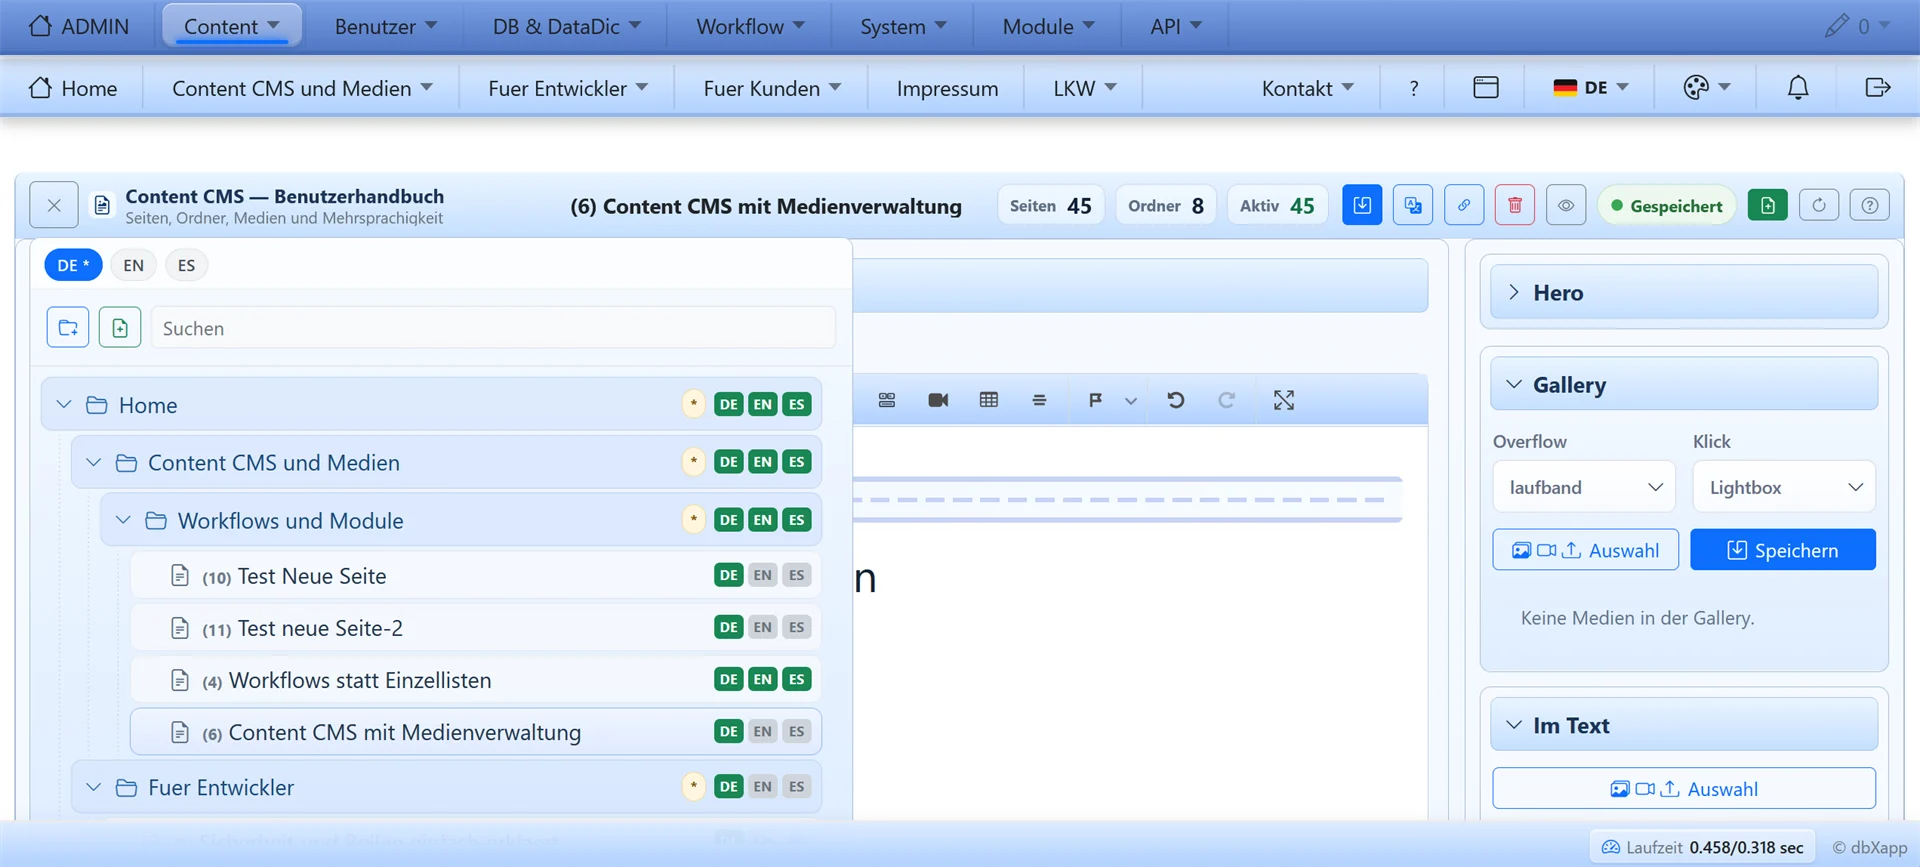Open the Benutzer menu
The height and width of the screenshot is (867, 1920).
pyautogui.click(x=386, y=26)
